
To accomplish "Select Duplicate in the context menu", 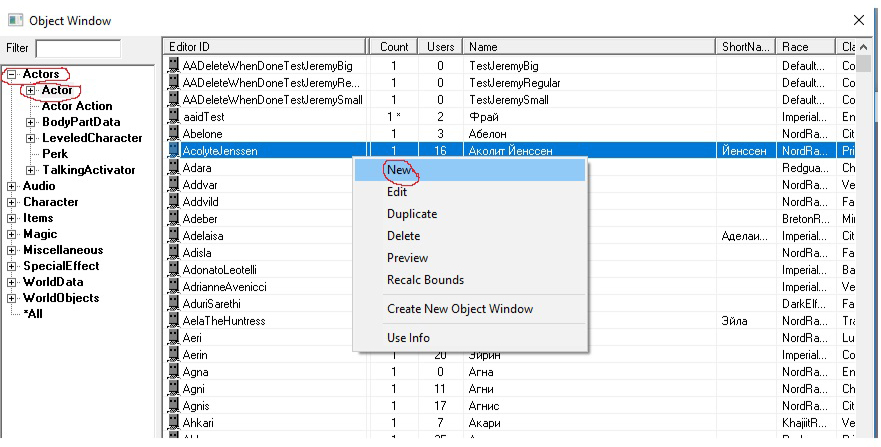I will [x=412, y=214].
